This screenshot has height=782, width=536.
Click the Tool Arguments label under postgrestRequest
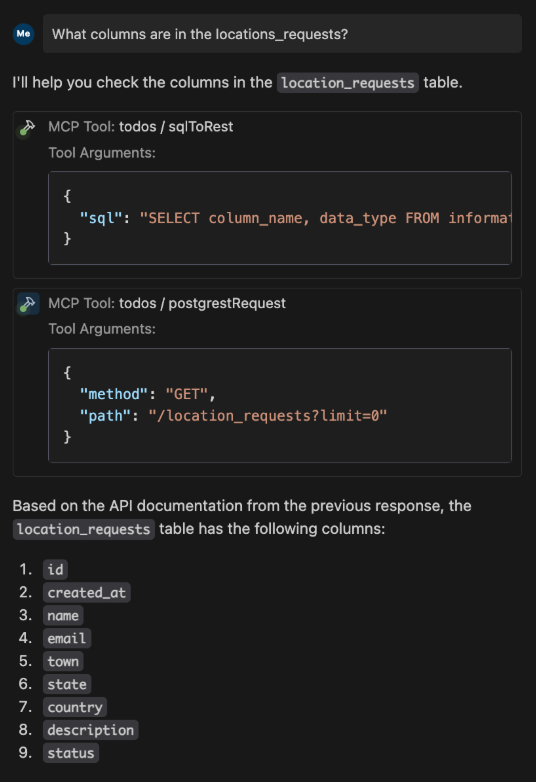[x=102, y=329]
